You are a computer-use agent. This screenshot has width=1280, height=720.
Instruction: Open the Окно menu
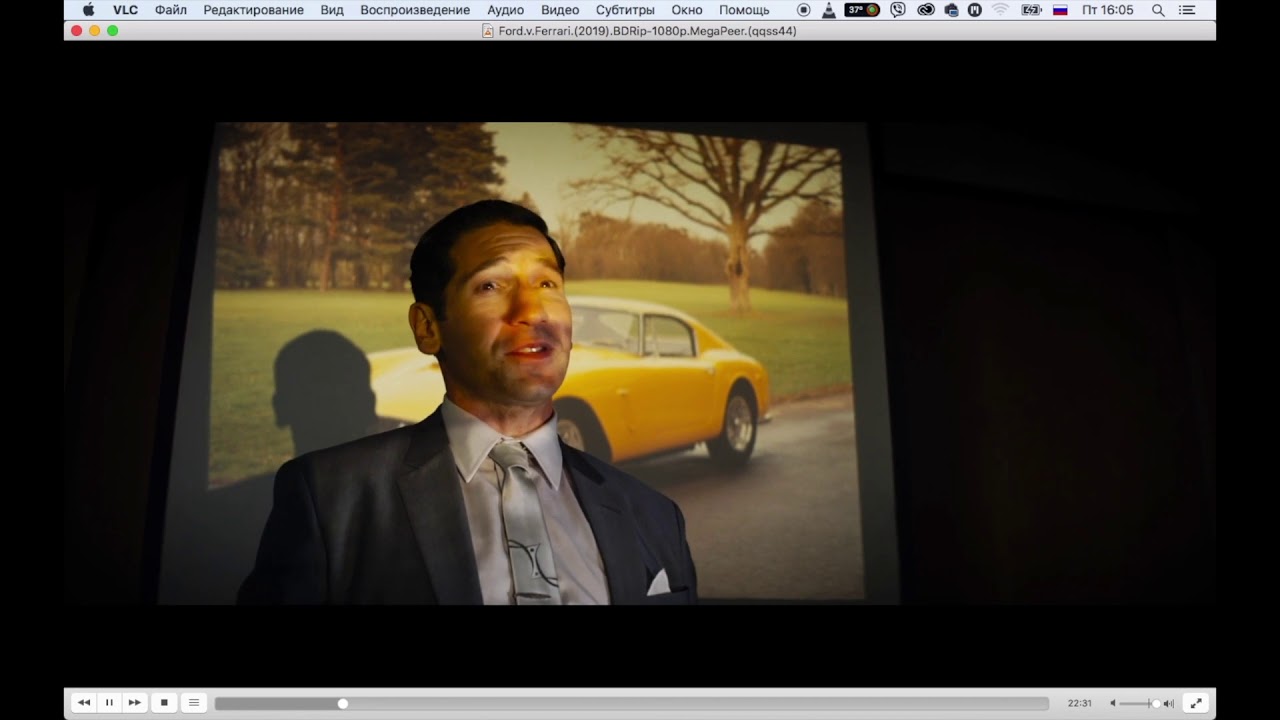coord(687,10)
